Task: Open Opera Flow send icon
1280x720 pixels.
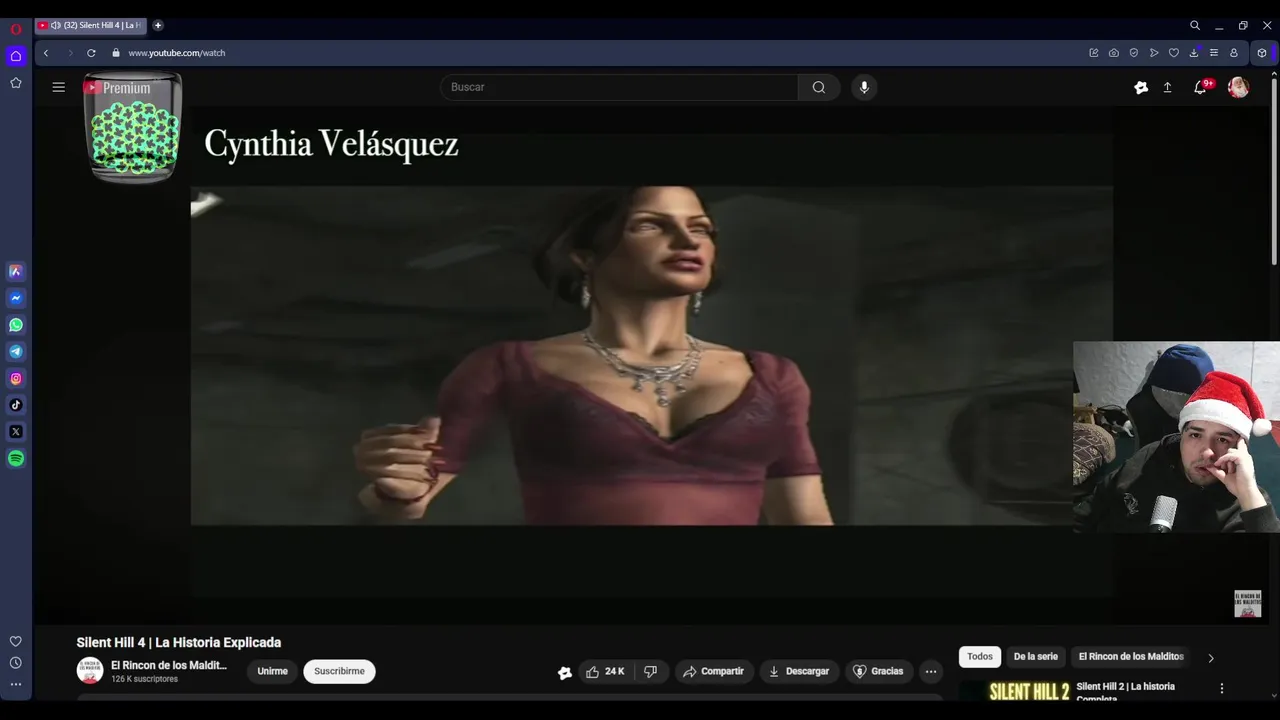Action: click(x=1154, y=53)
